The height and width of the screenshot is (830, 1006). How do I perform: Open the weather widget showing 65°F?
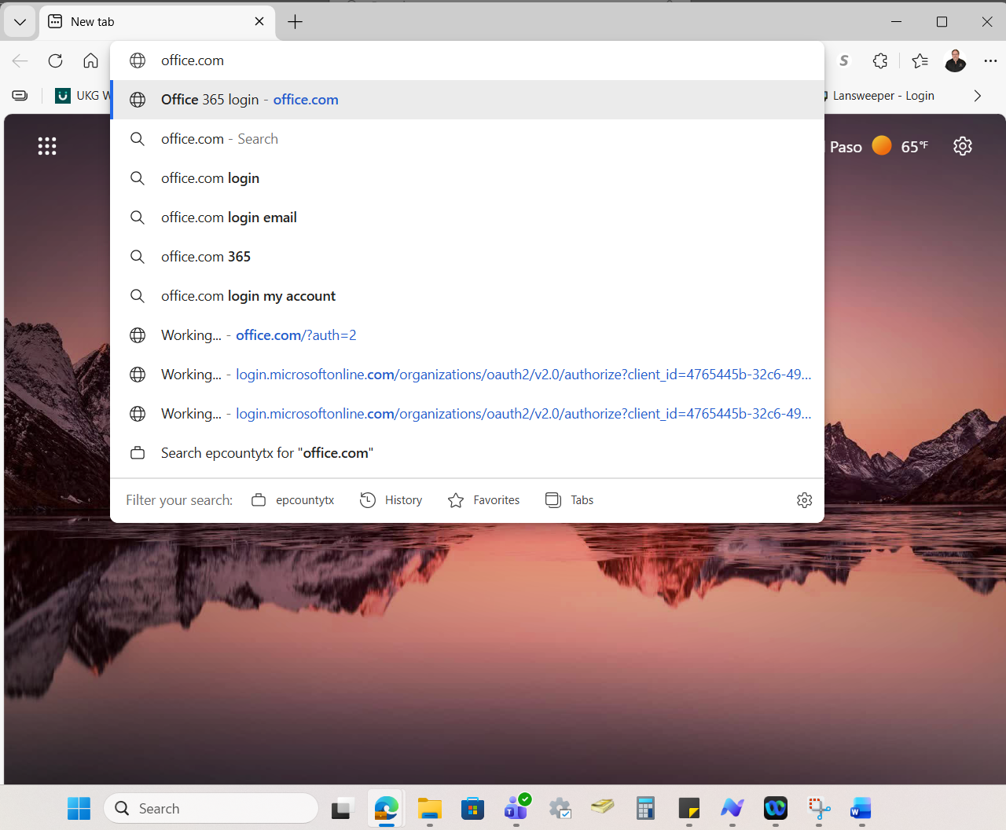coord(878,146)
